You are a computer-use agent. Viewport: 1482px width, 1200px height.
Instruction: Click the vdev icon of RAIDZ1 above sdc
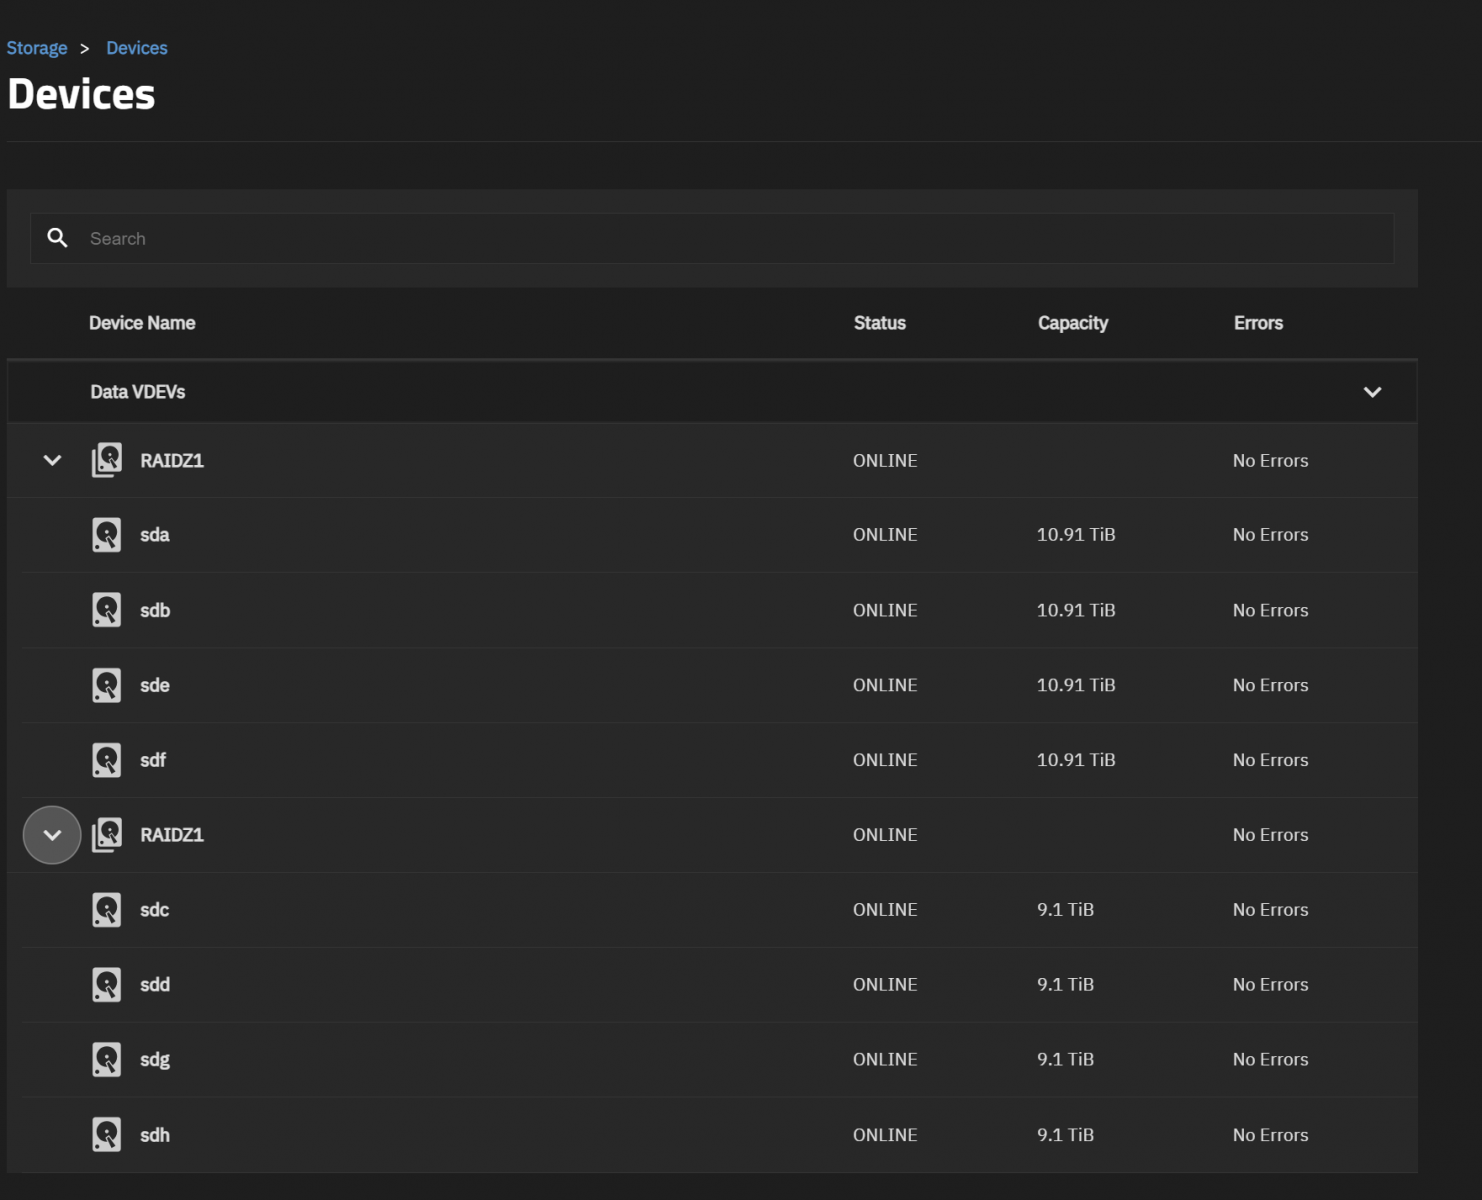click(x=107, y=835)
